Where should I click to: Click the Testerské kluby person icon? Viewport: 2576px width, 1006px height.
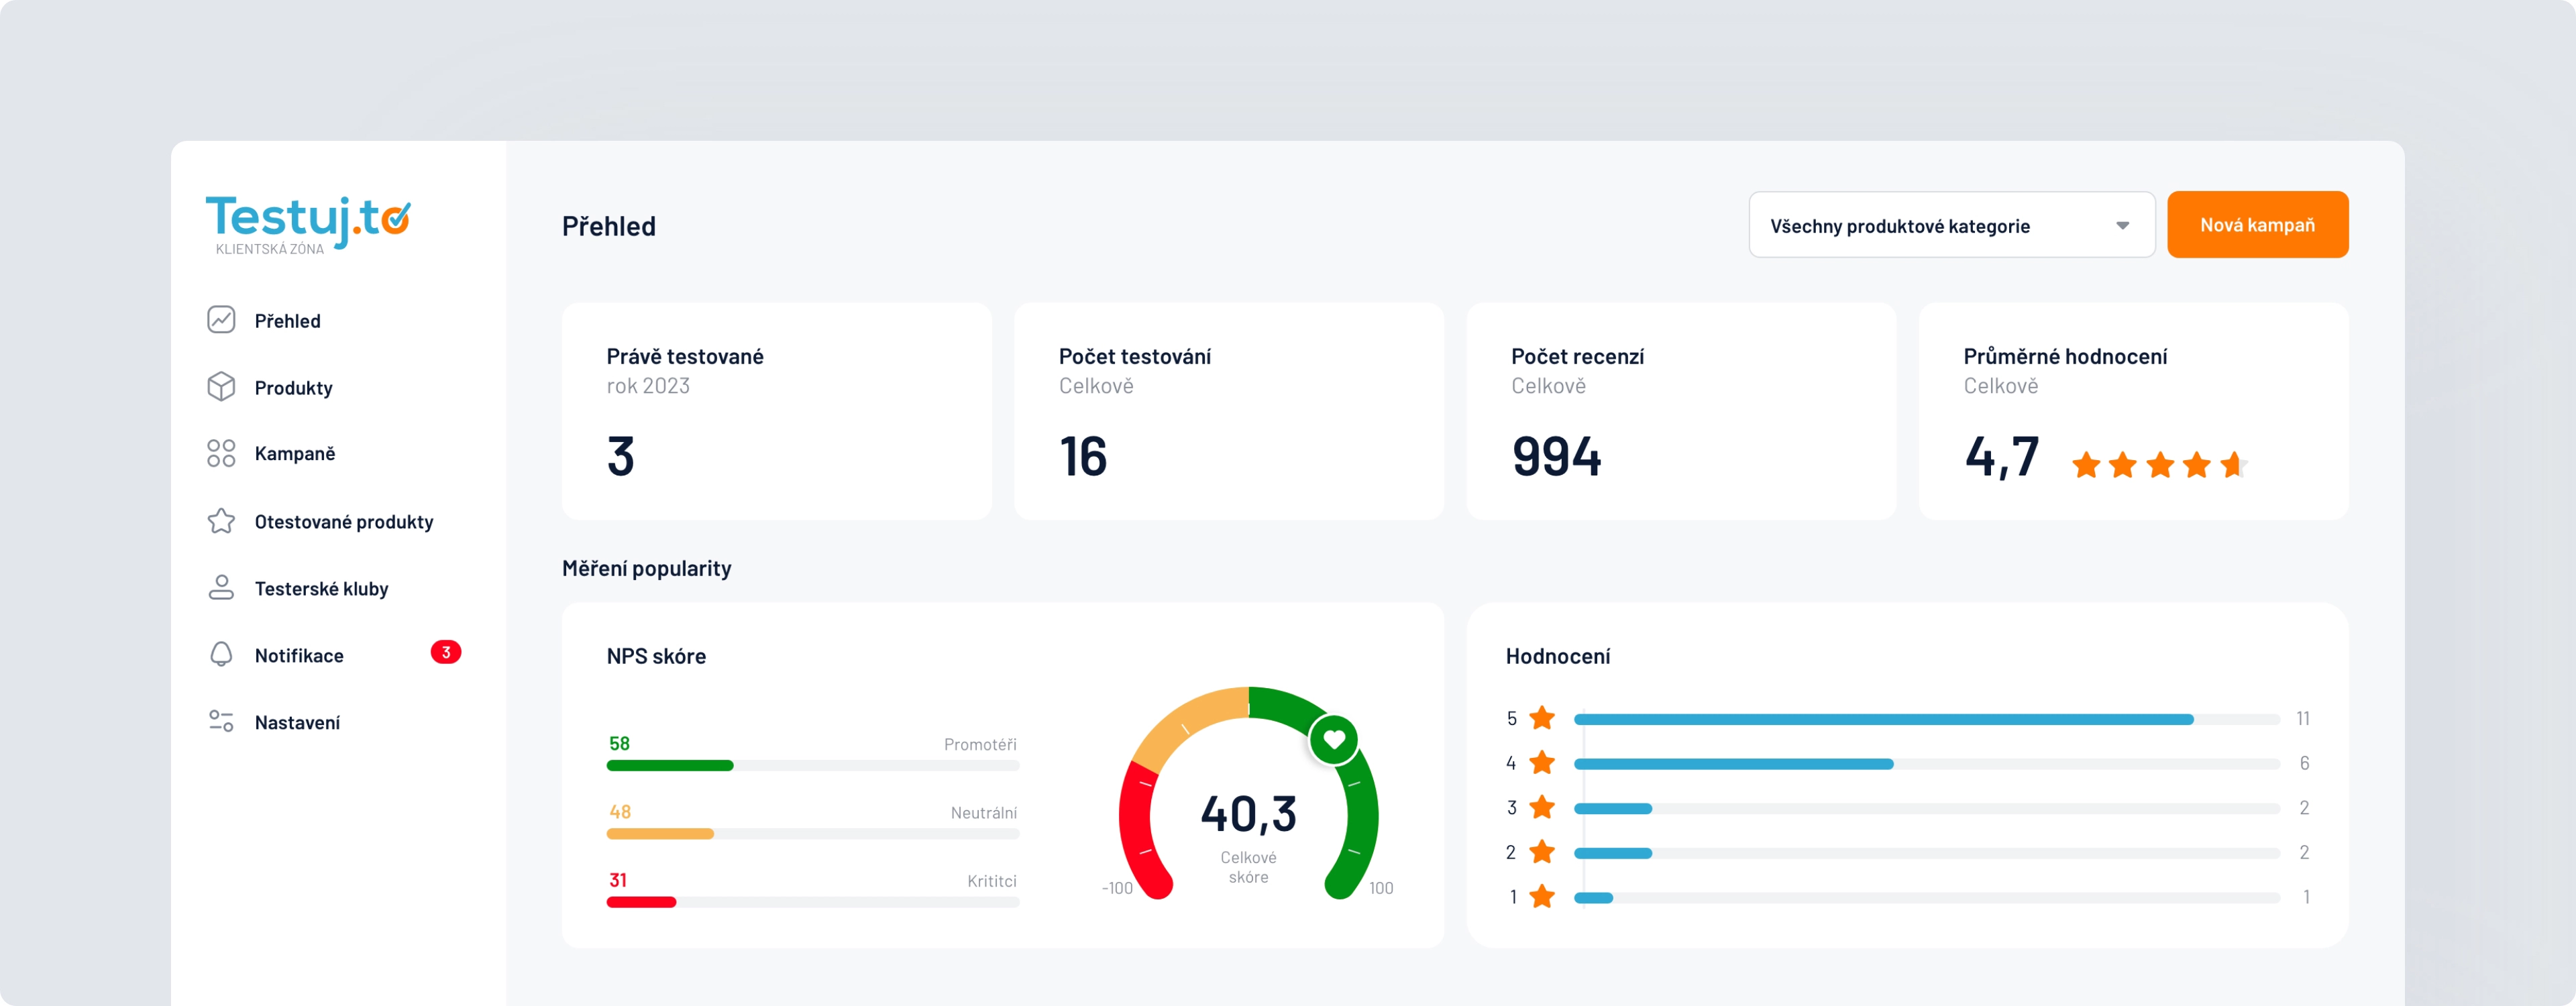coord(221,588)
